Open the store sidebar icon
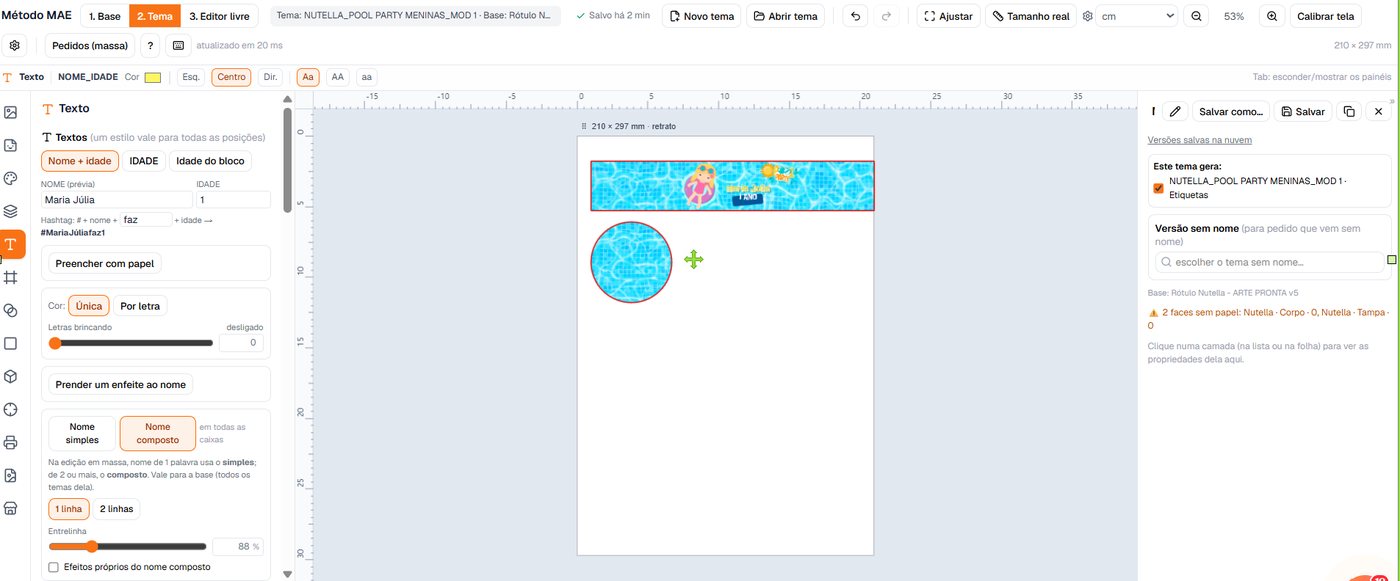Screen dimensions: 1400x581 [11, 508]
